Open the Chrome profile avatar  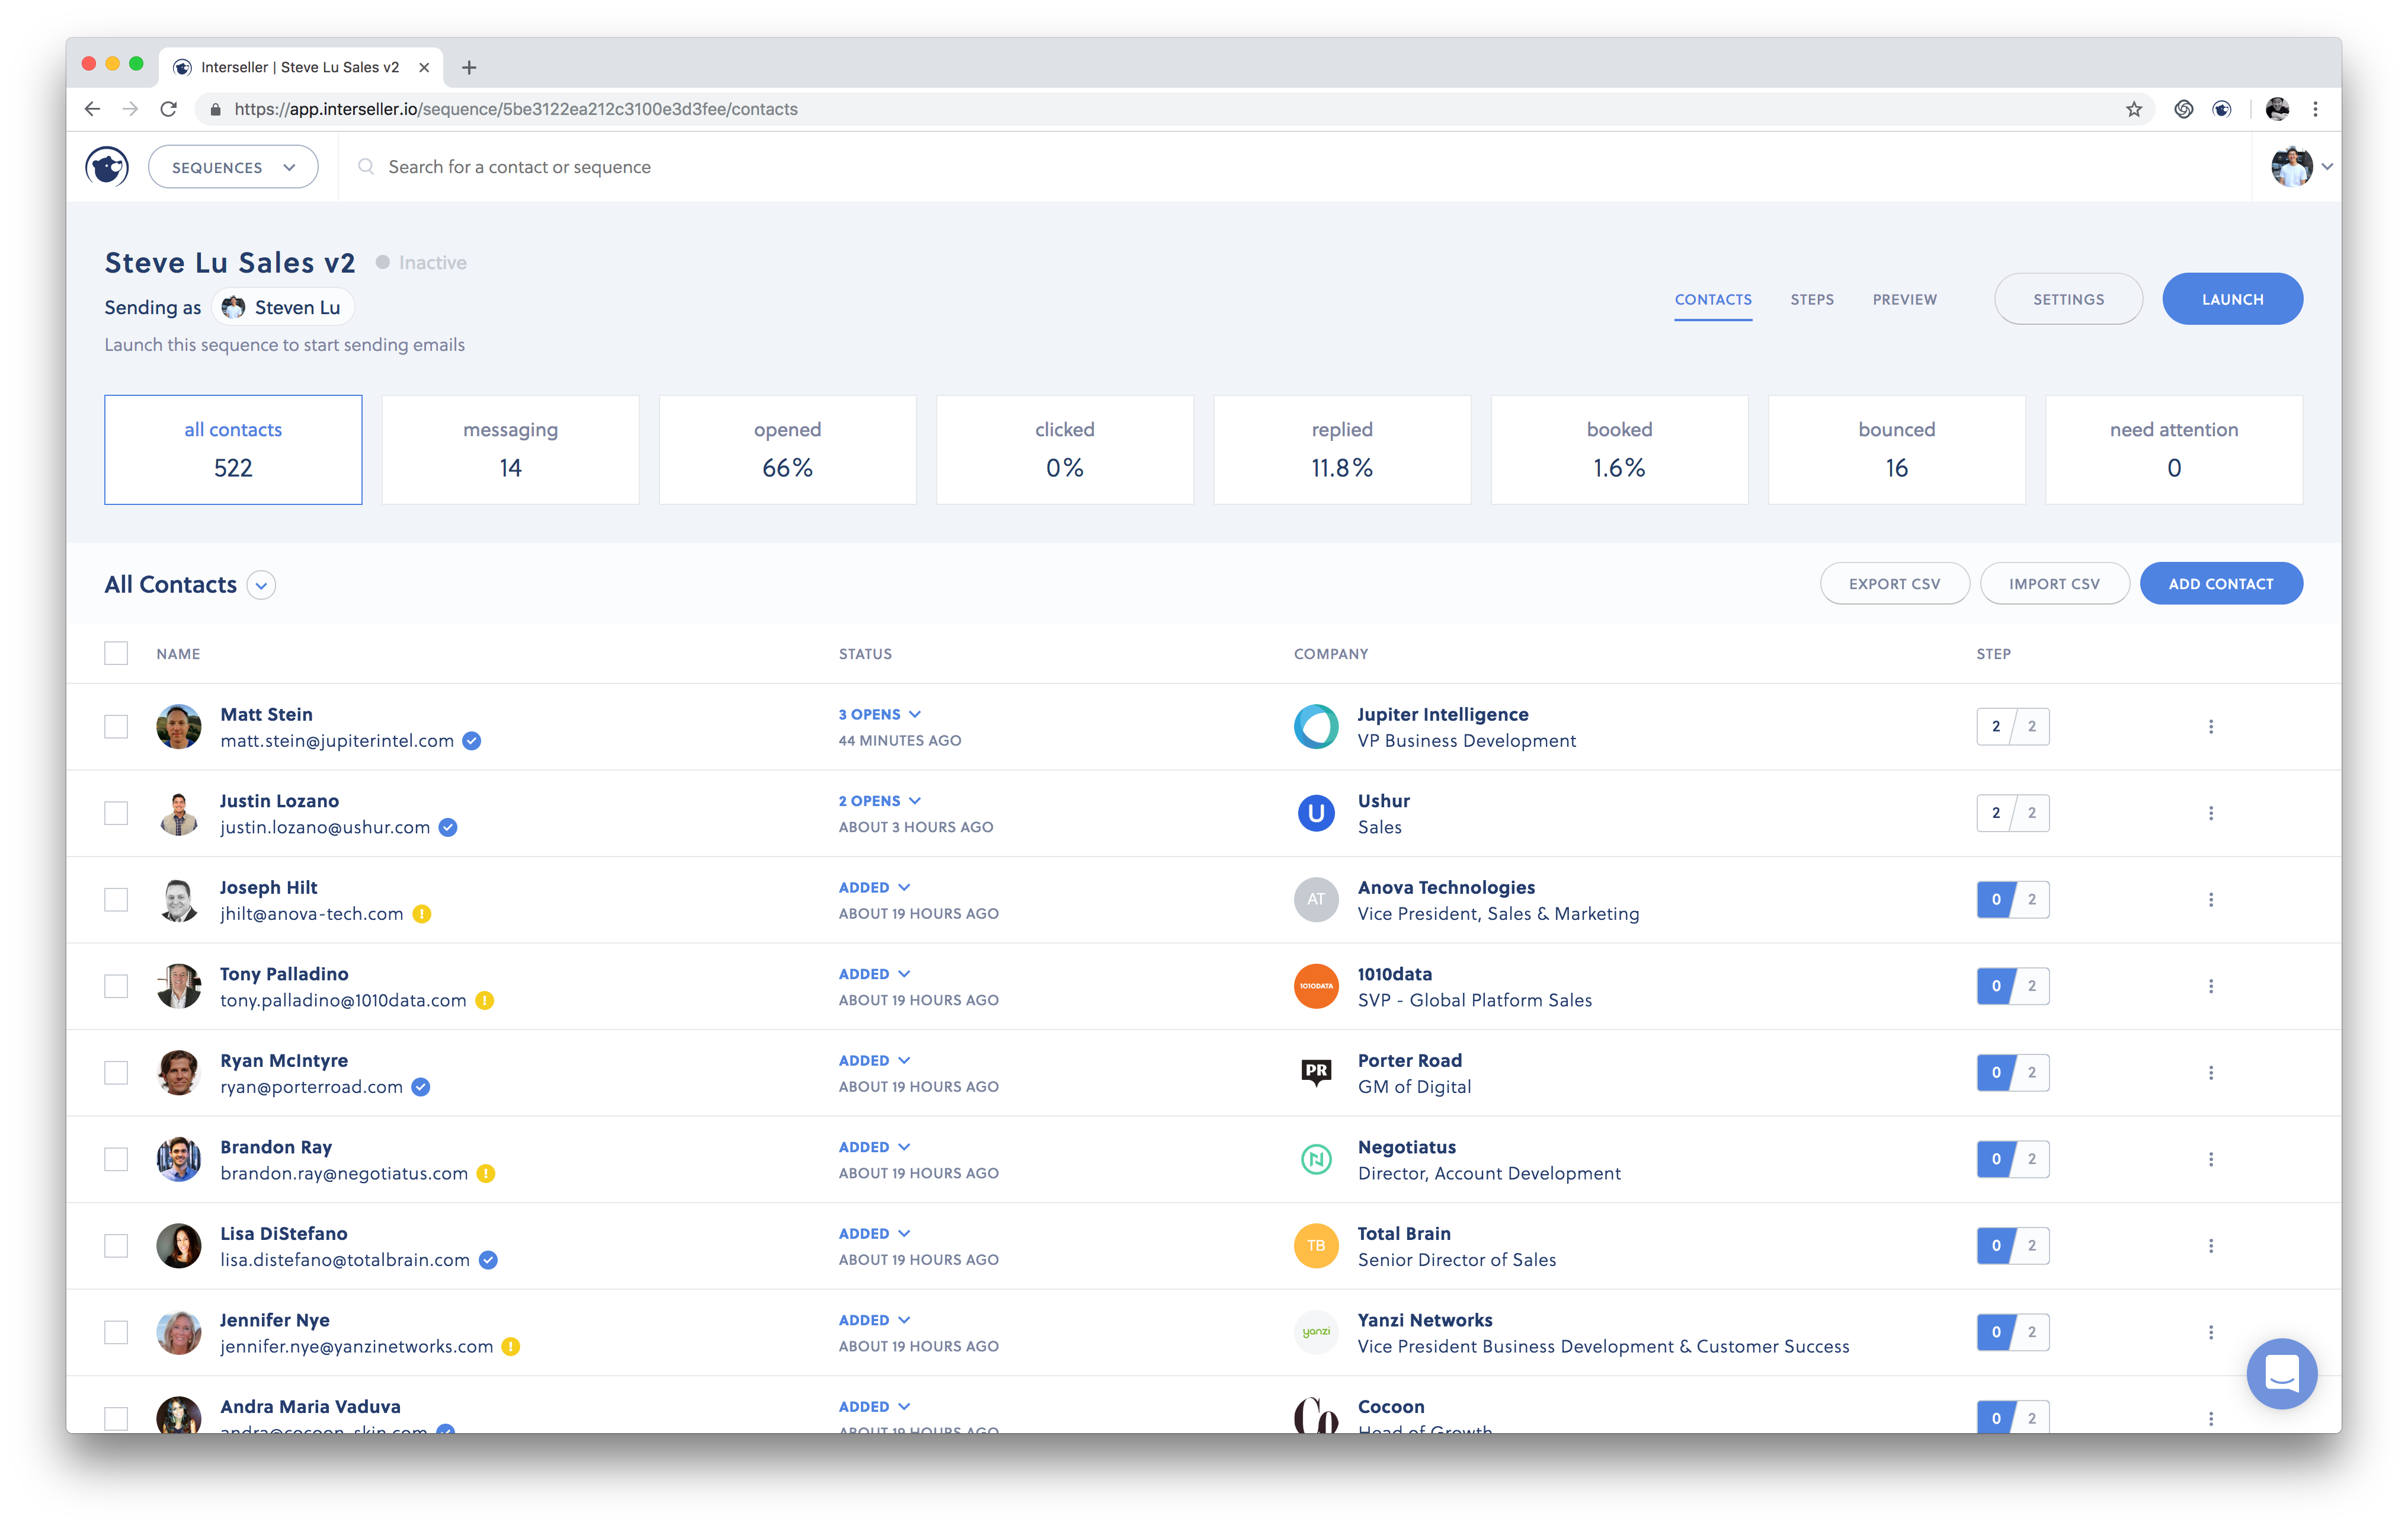2277,109
